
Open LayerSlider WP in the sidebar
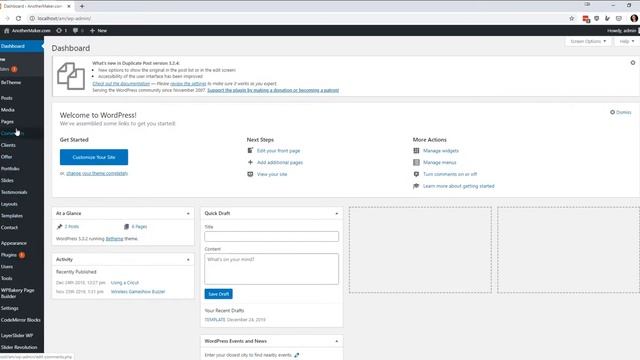pyautogui.click(x=22, y=336)
